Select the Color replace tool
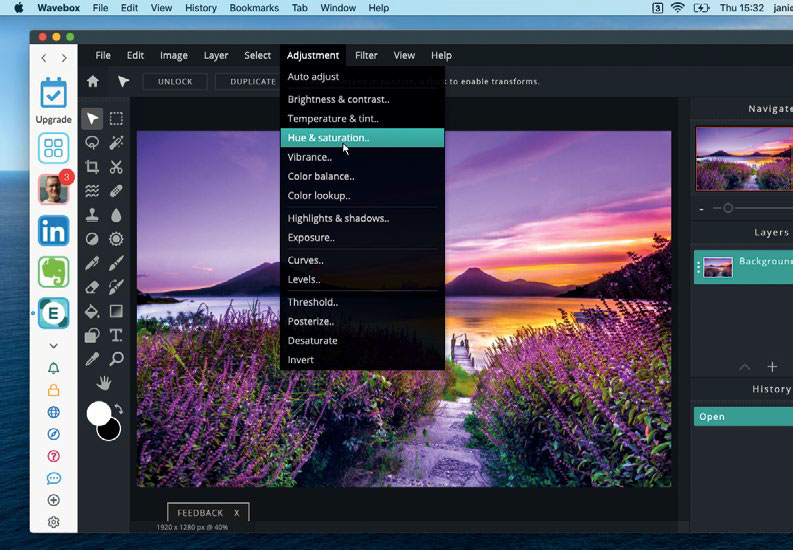793x550 pixels. pos(116,287)
